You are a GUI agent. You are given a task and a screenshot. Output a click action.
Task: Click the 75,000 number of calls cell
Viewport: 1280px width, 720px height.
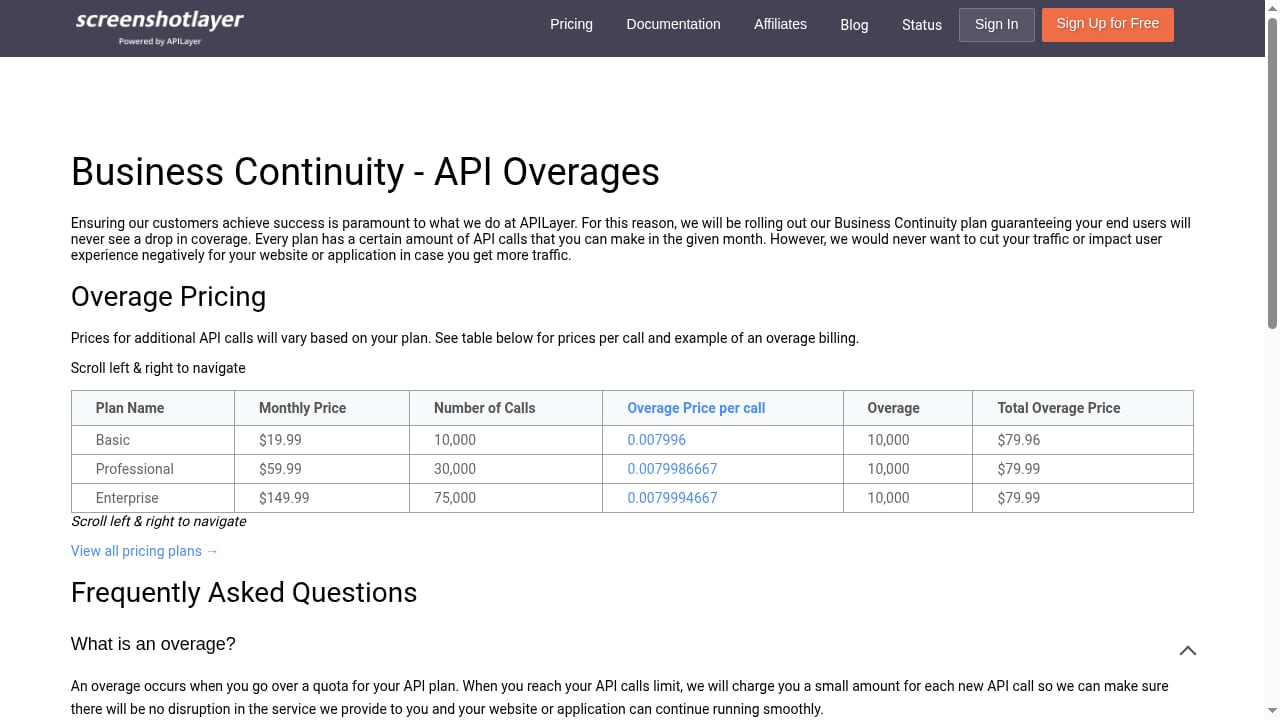click(506, 498)
